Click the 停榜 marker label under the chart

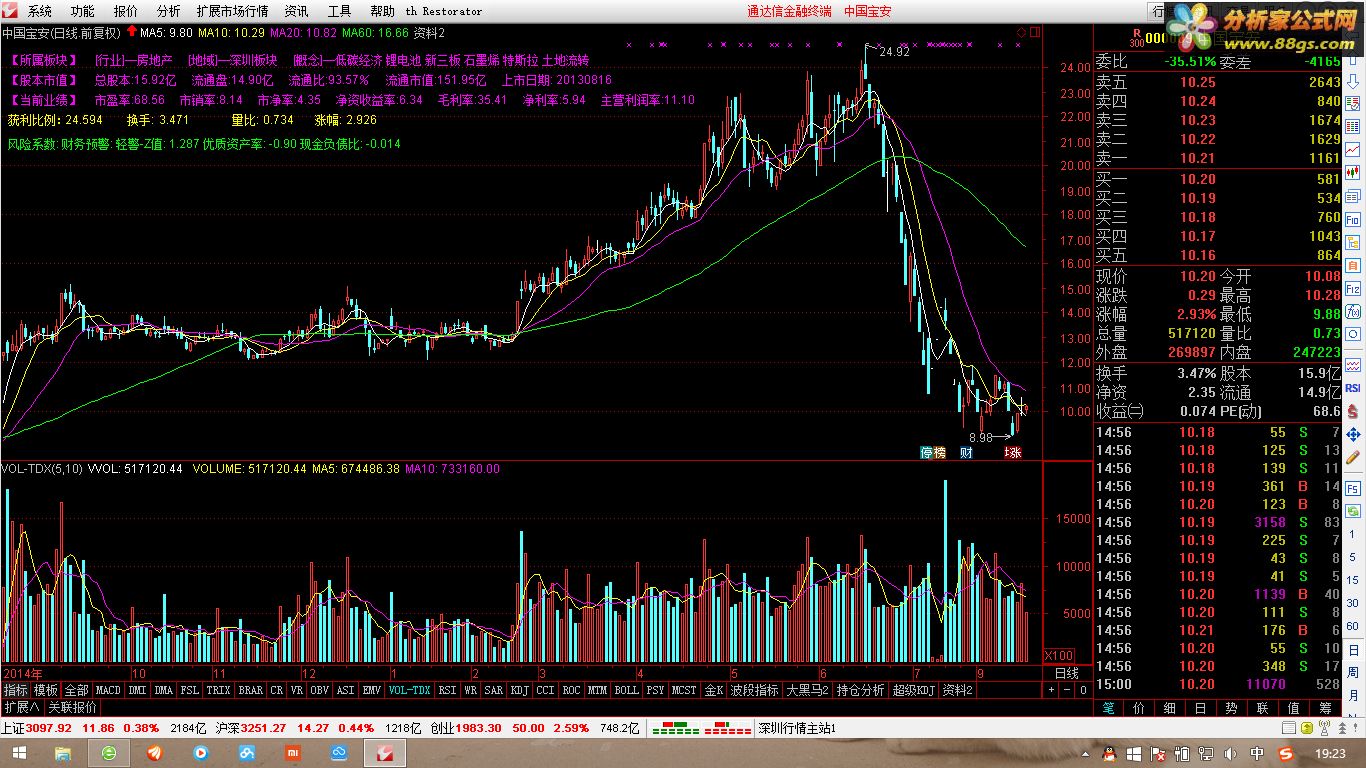tap(932, 453)
